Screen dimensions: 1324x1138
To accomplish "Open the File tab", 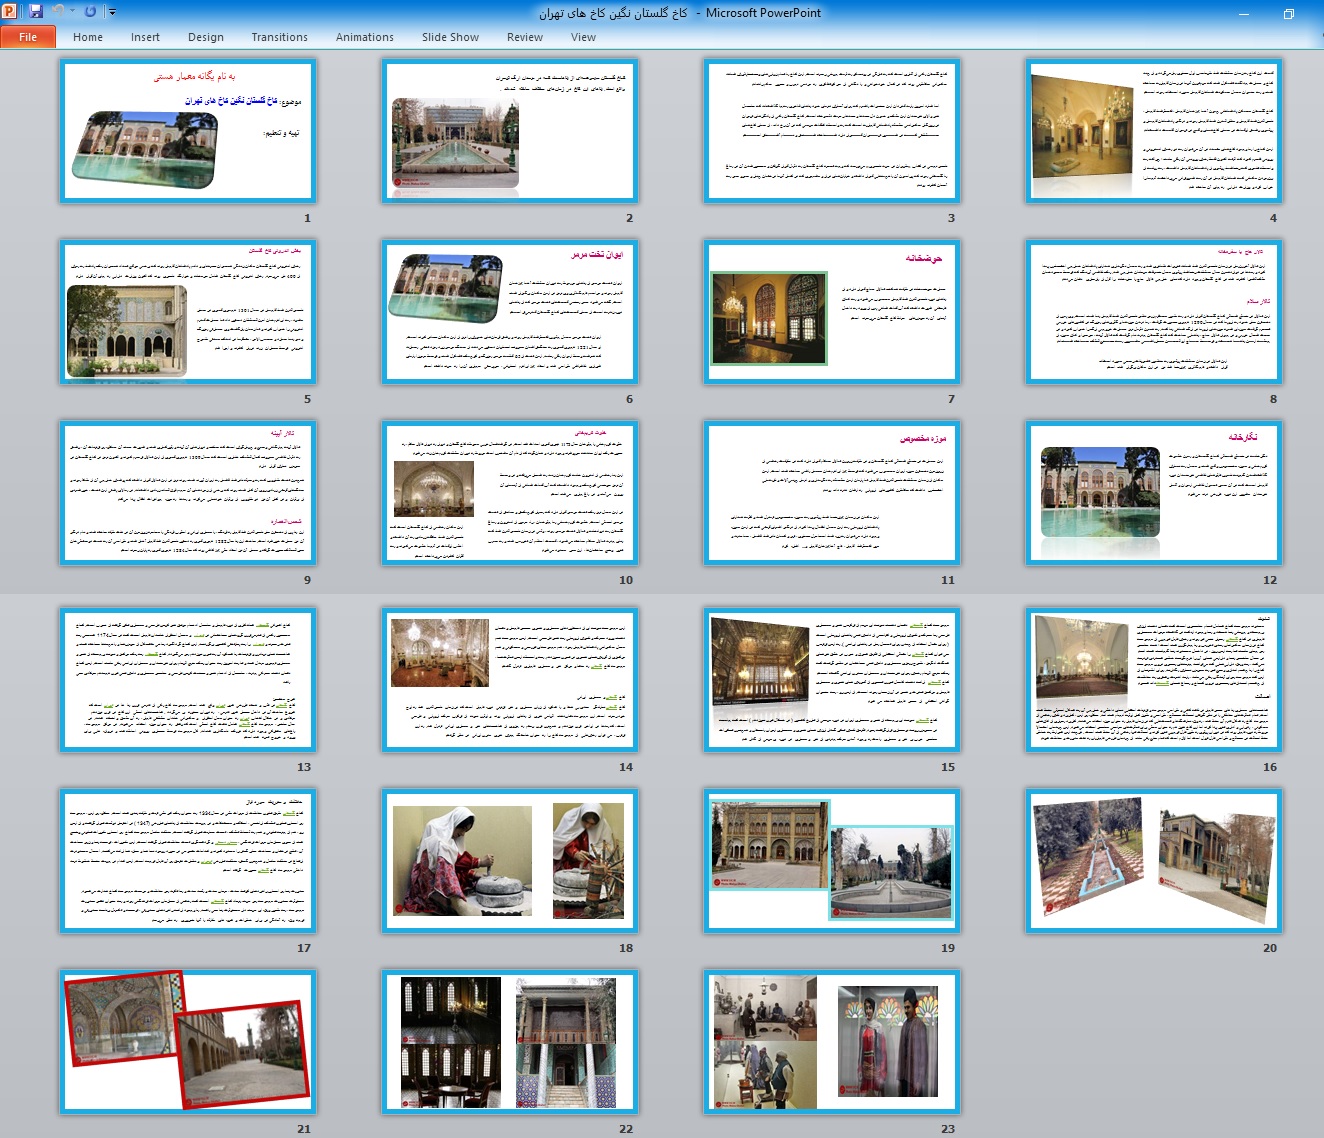I will coord(28,37).
